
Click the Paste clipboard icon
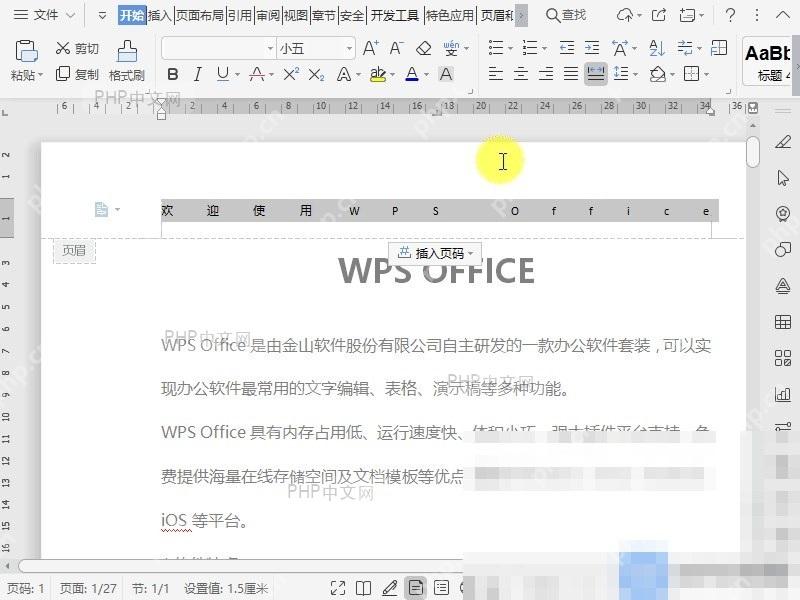26,51
